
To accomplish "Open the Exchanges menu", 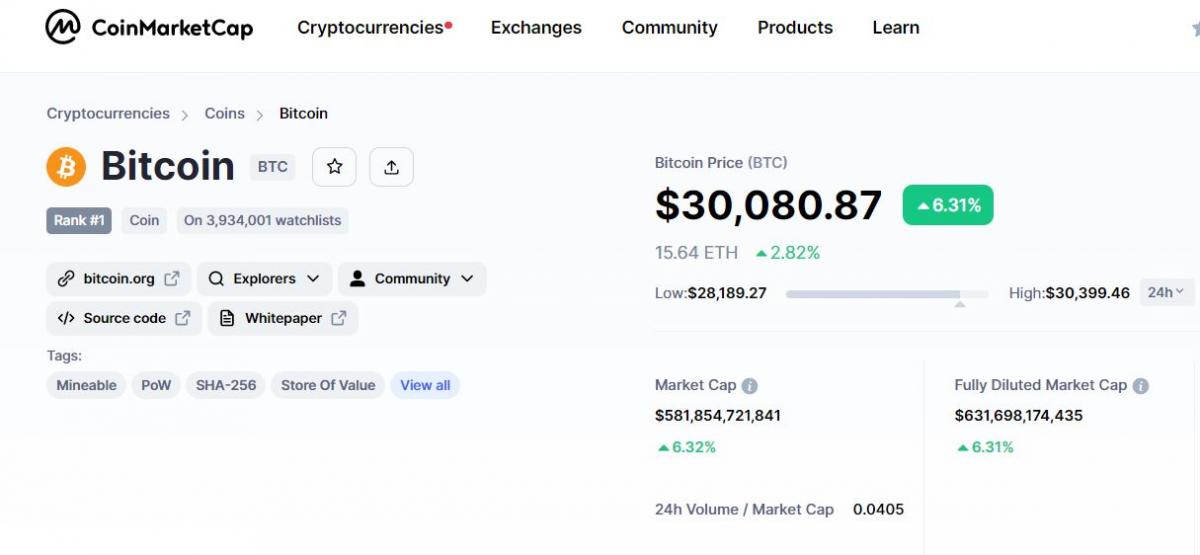I will [536, 28].
